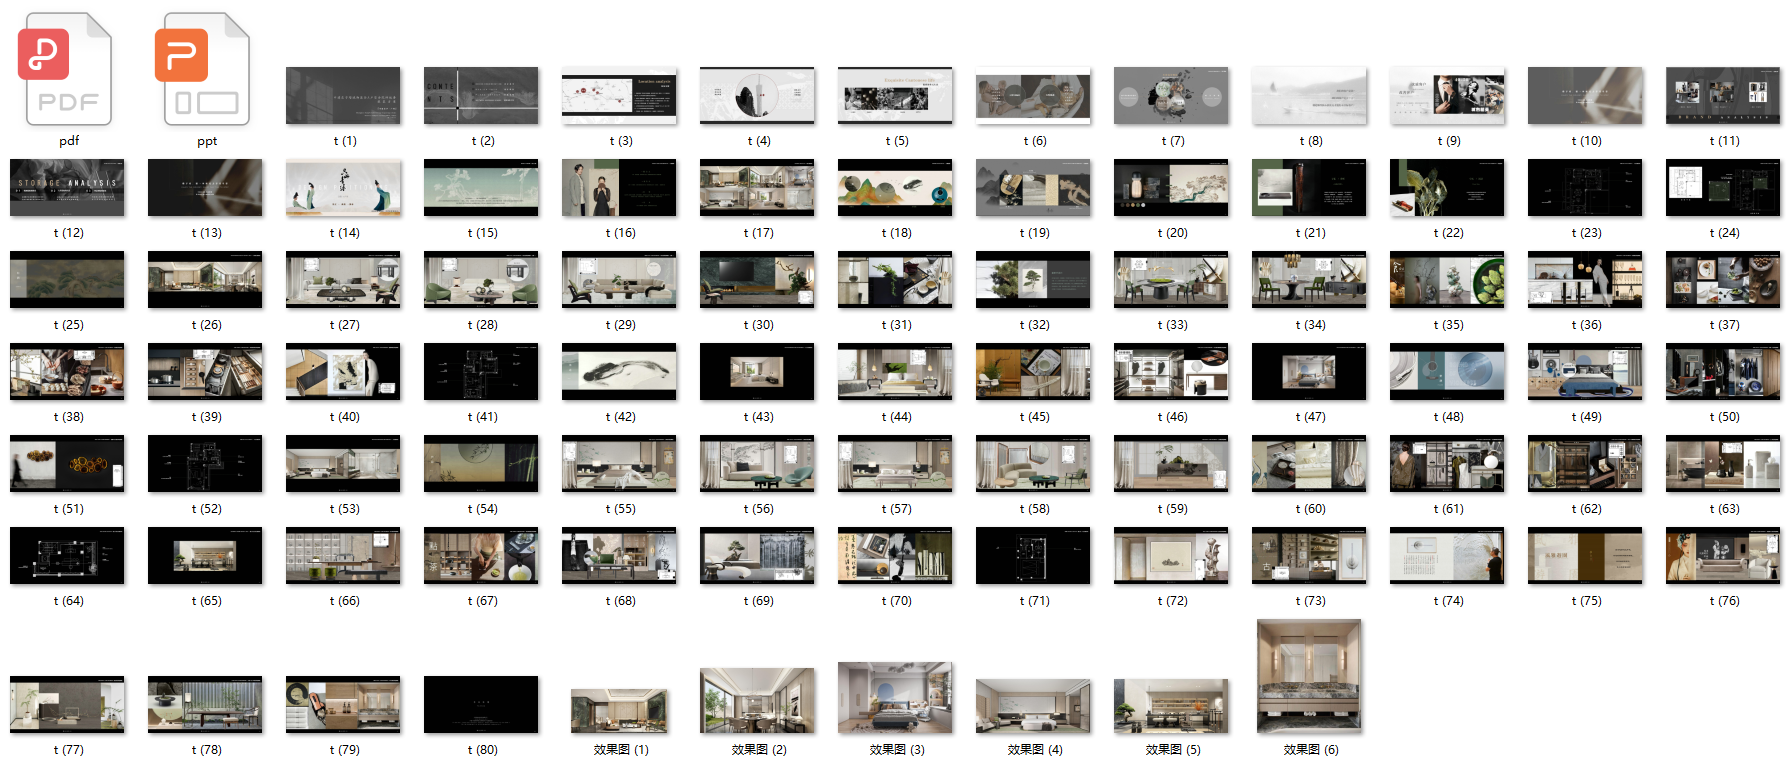Click the t (51) thumbnail
This screenshot has width=1792, height=777.
[x=67, y=464]
